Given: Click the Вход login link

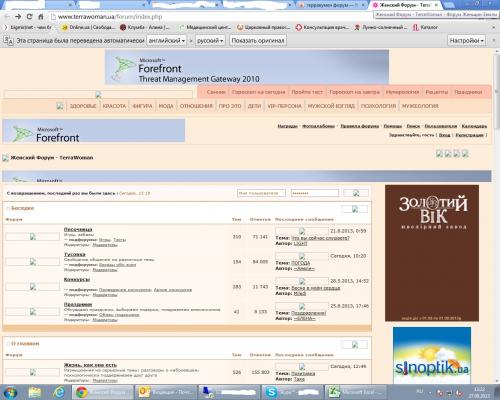Looking at the screenshot, I should 444,135.
